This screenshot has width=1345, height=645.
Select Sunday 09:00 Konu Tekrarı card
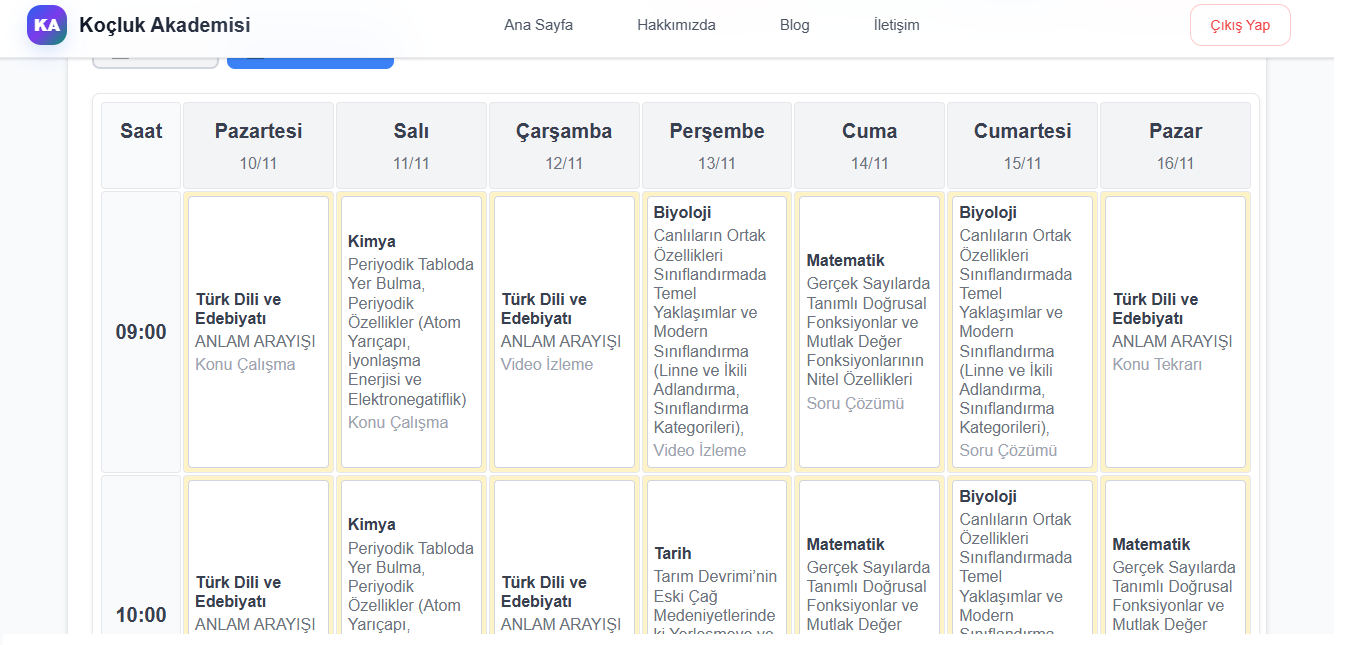tap(1175, 332)
